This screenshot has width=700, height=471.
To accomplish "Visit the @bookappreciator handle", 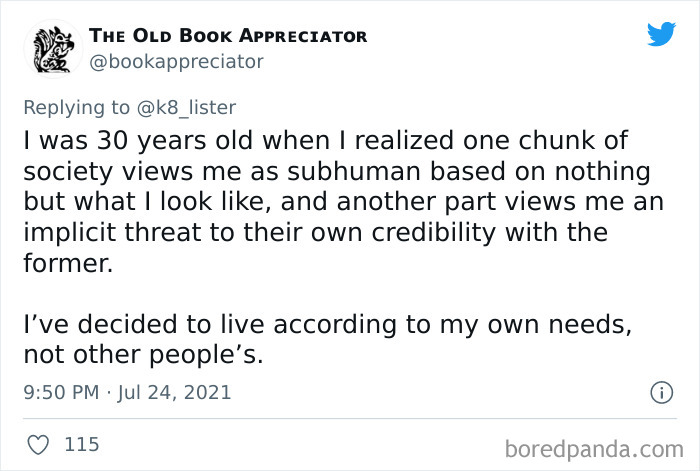I will pos(177,62).
